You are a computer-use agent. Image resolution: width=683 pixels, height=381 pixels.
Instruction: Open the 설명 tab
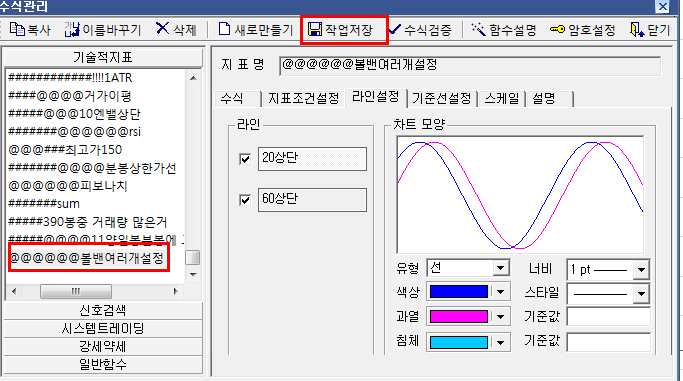click(x=550, y=98)
